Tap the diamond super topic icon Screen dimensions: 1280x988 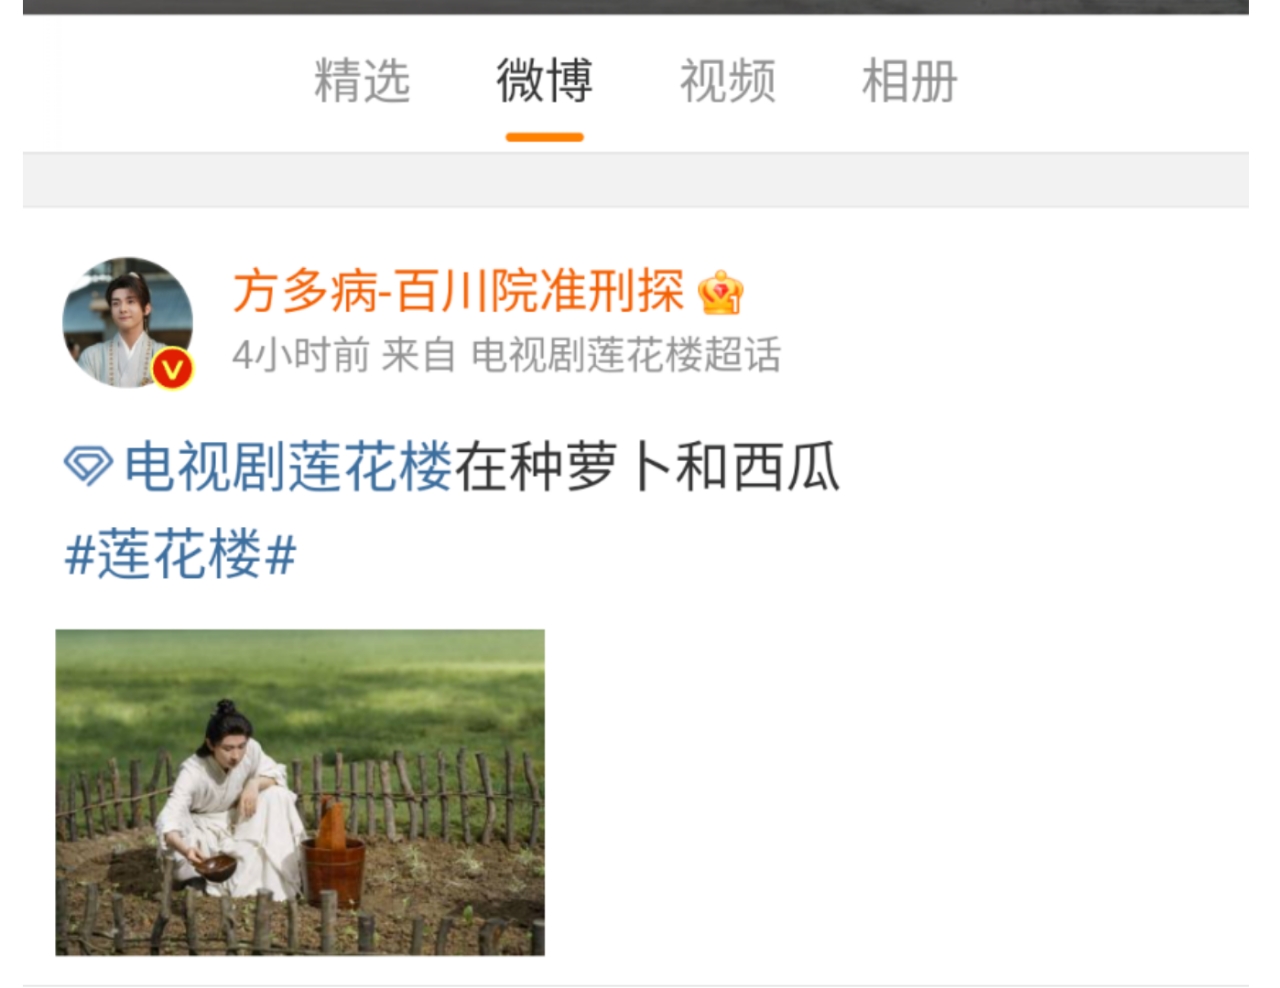click(88, 466)
